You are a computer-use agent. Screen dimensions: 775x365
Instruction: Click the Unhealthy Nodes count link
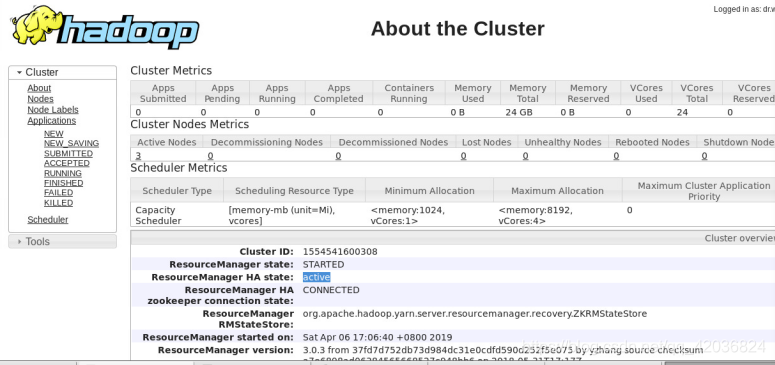pos(525,156)
